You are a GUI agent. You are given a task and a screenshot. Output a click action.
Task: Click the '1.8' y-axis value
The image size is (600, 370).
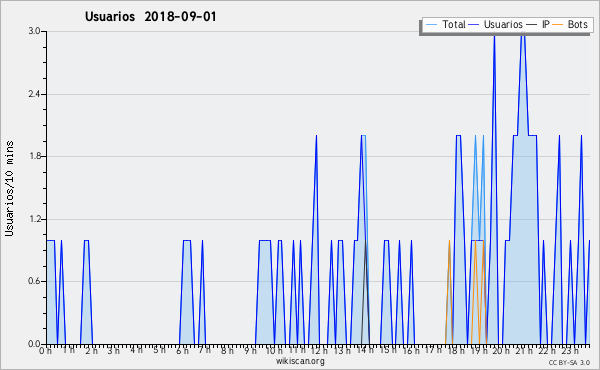tap(34, 156)
